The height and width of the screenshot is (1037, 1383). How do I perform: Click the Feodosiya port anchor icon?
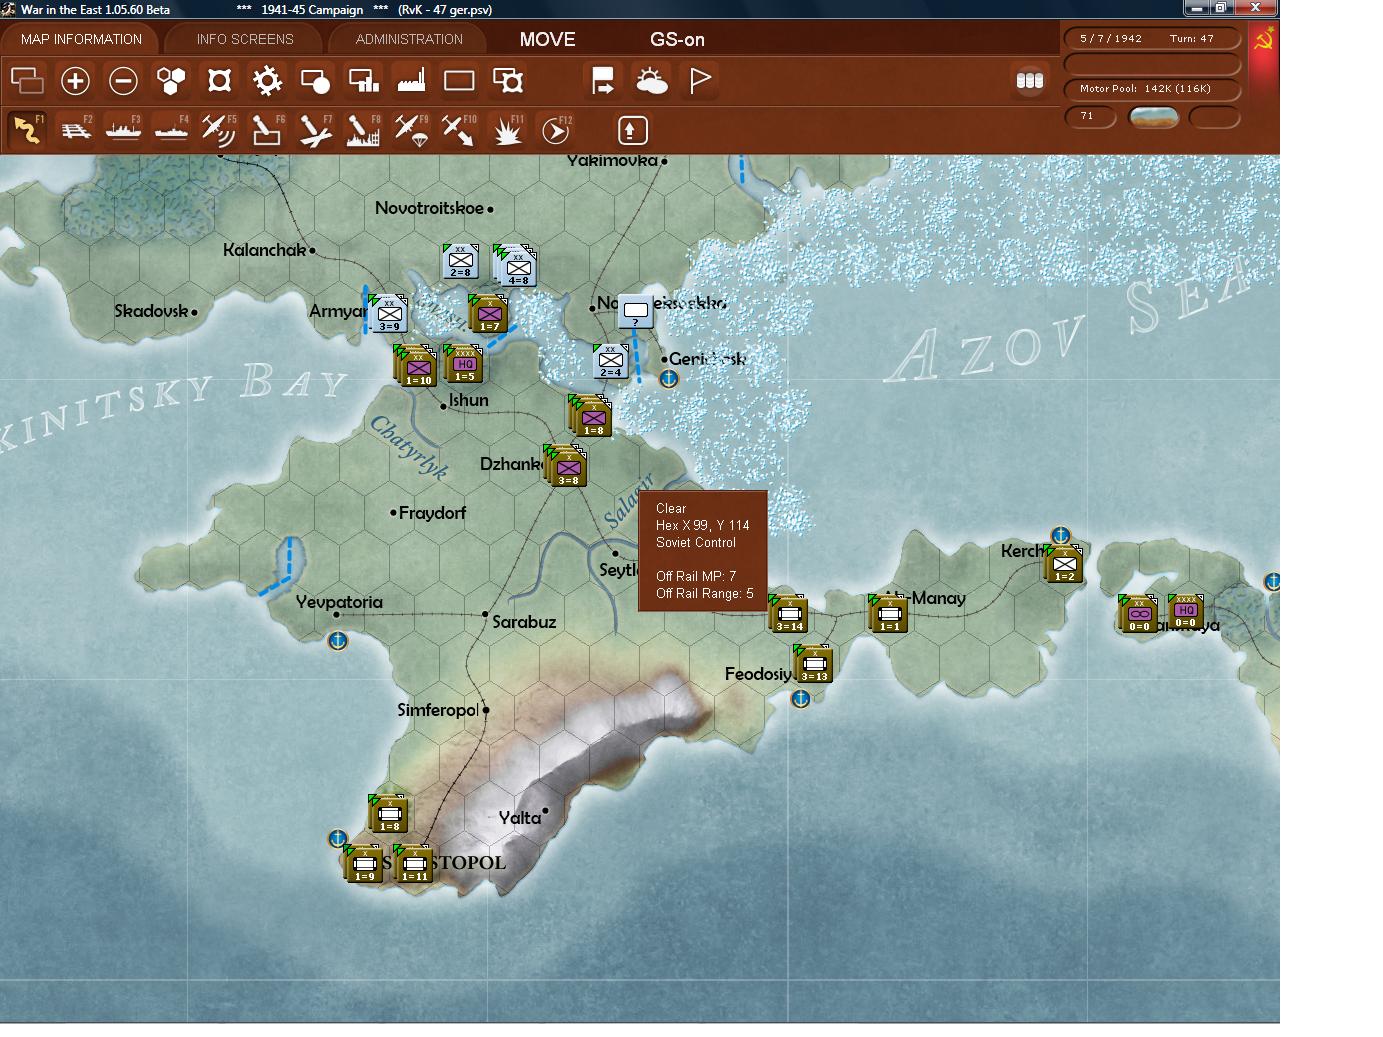800,699
